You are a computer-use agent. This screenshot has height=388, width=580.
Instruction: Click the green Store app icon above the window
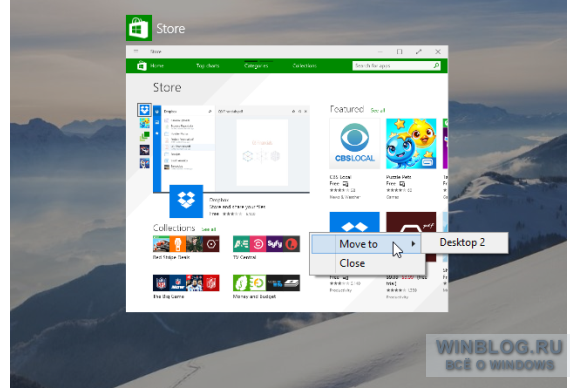coord(139,28)
